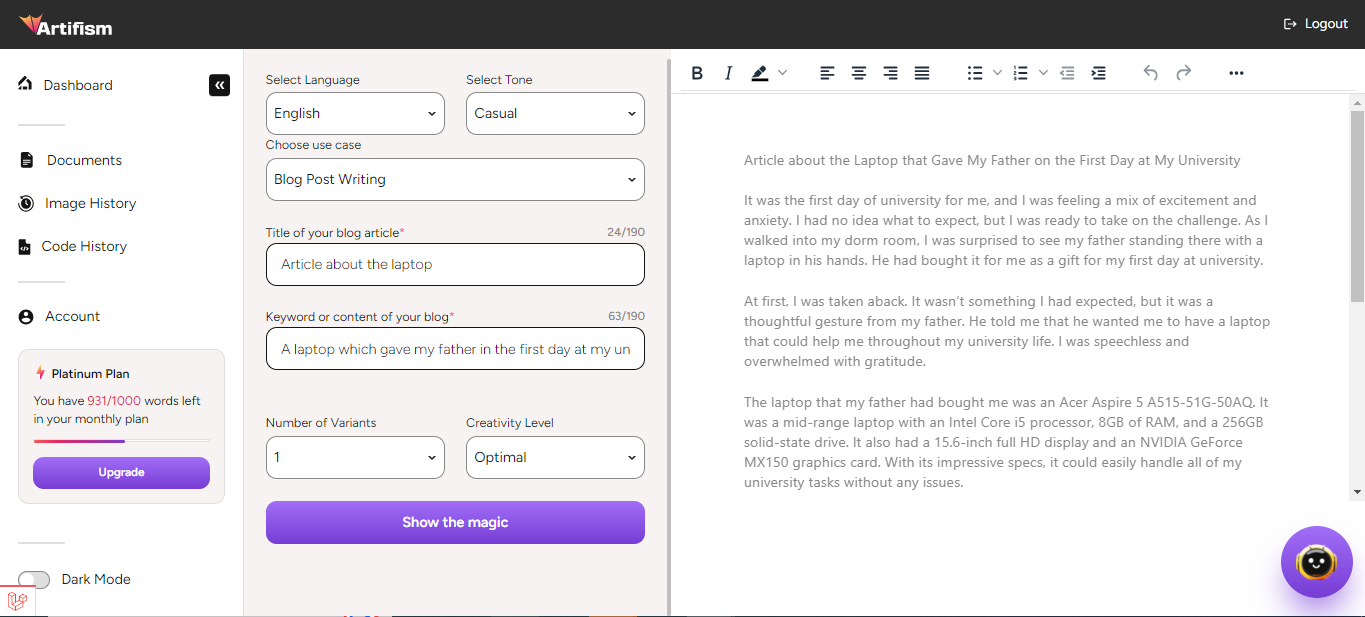
Task: Toggle Dark Mode switch
Action: pos(34,580)
